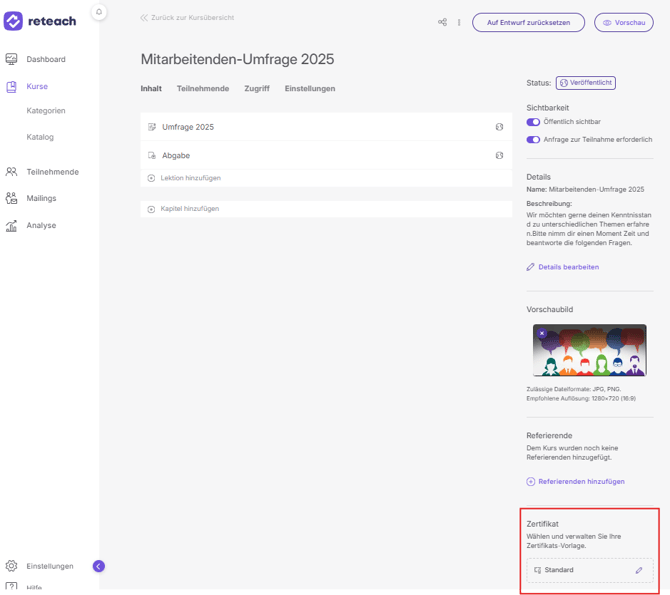The width and height of the screenshot is (670, 595).
Task: Click the Mailings icon
Action: (12, 198)
